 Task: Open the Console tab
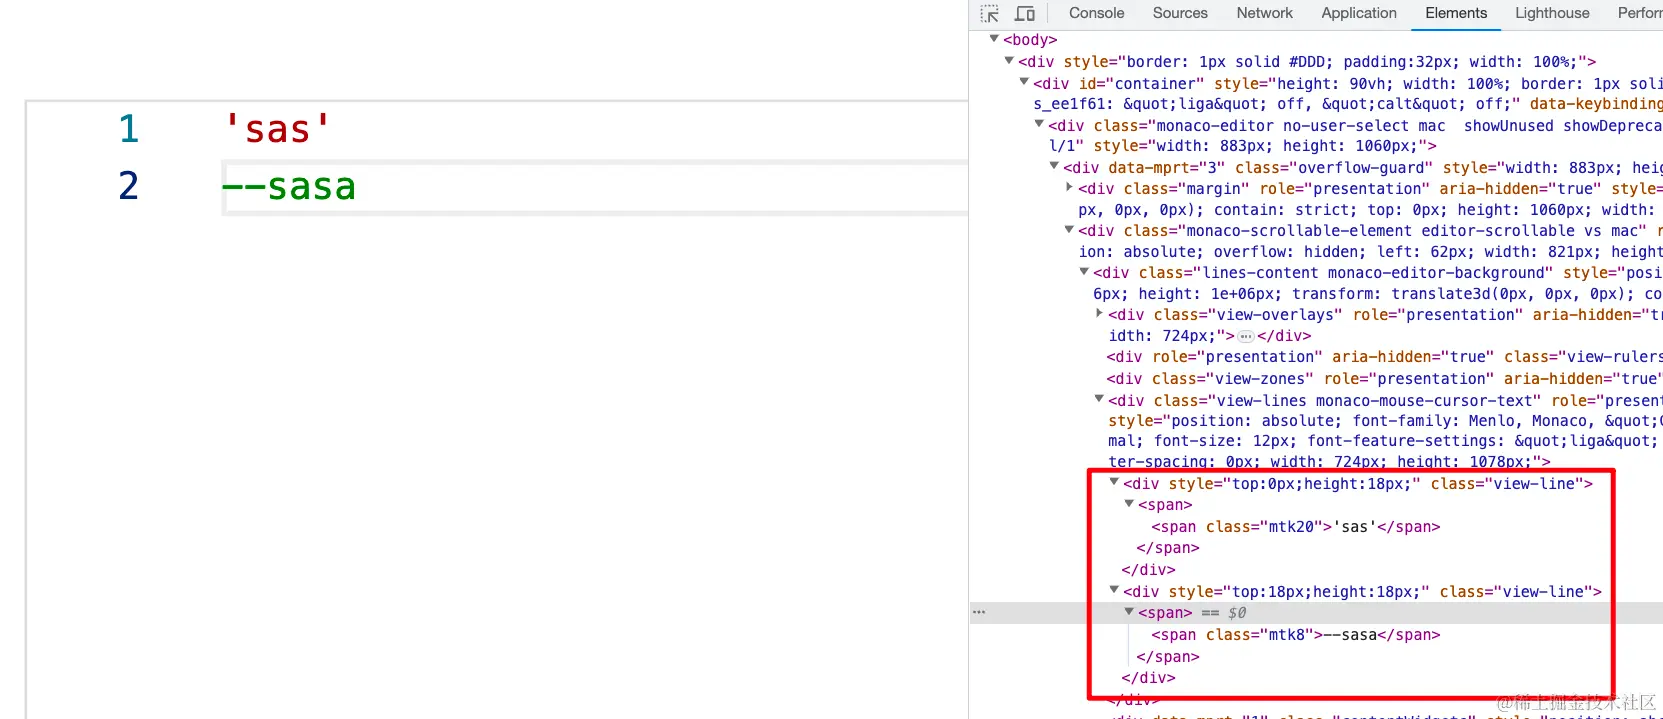pos(1096,13)
